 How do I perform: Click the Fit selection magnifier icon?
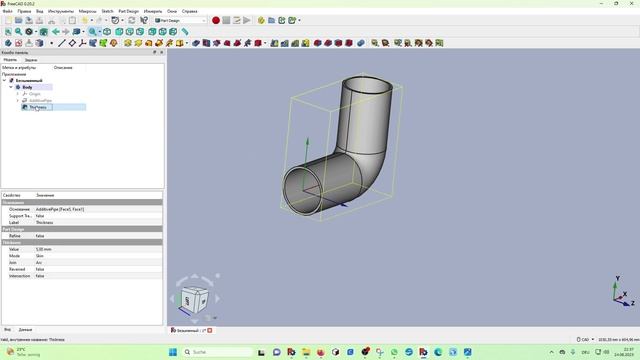click(18, 31)
